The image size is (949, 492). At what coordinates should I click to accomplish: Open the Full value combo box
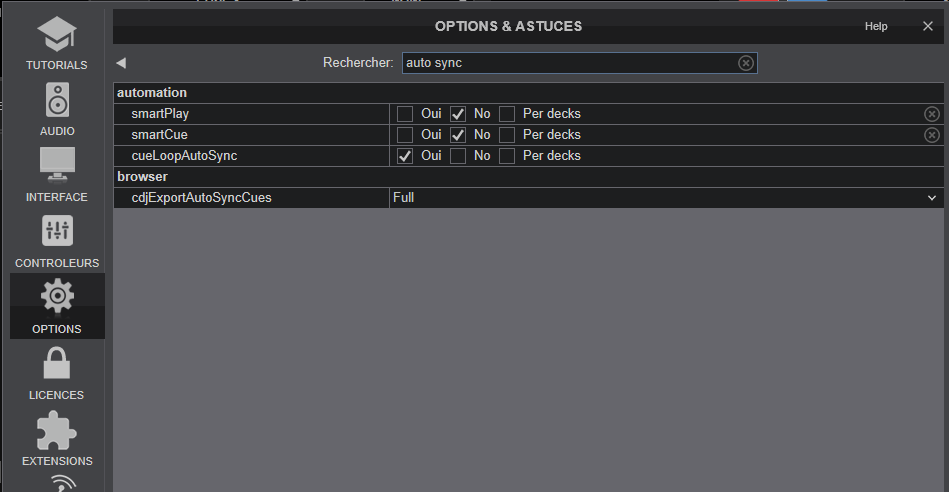[666, 198]
